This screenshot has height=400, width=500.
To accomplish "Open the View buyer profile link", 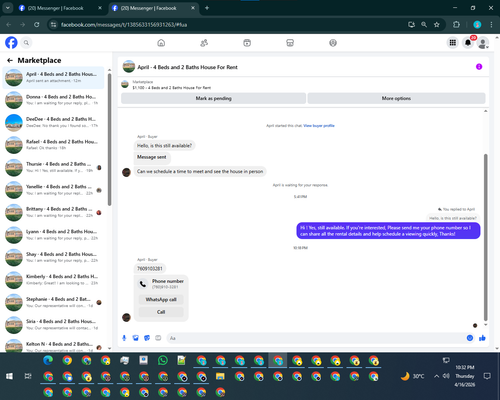I will (x=319, y=126).
